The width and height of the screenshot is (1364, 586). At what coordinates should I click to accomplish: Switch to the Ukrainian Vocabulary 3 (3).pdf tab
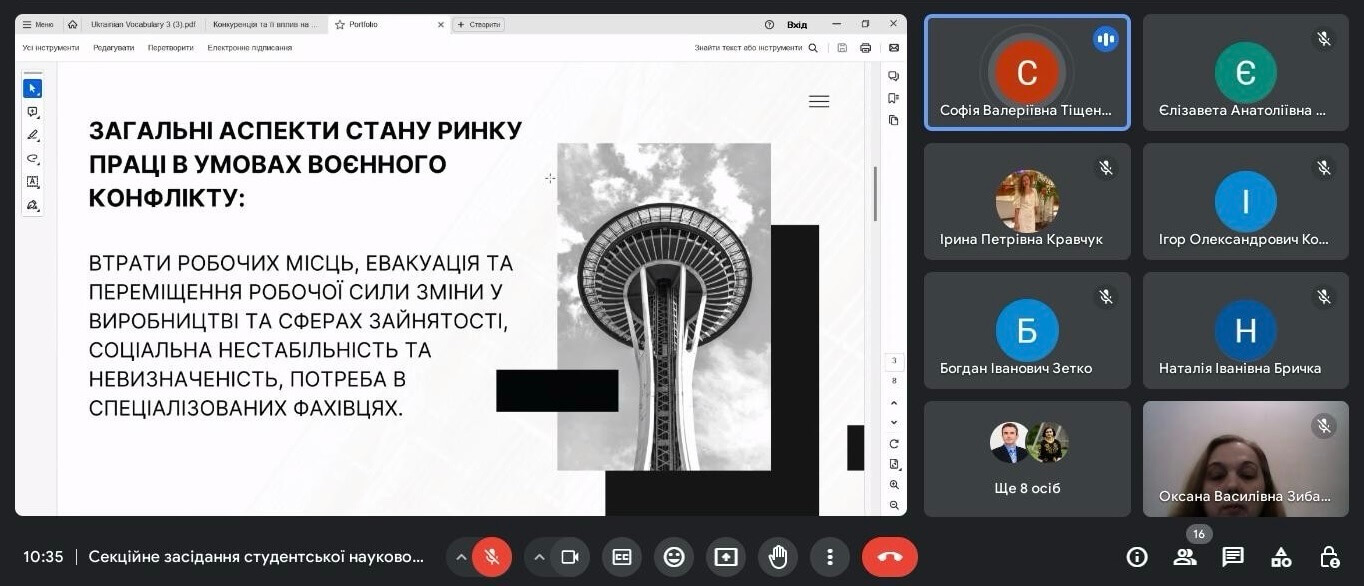pyautogui.click(x=142, y=24)
